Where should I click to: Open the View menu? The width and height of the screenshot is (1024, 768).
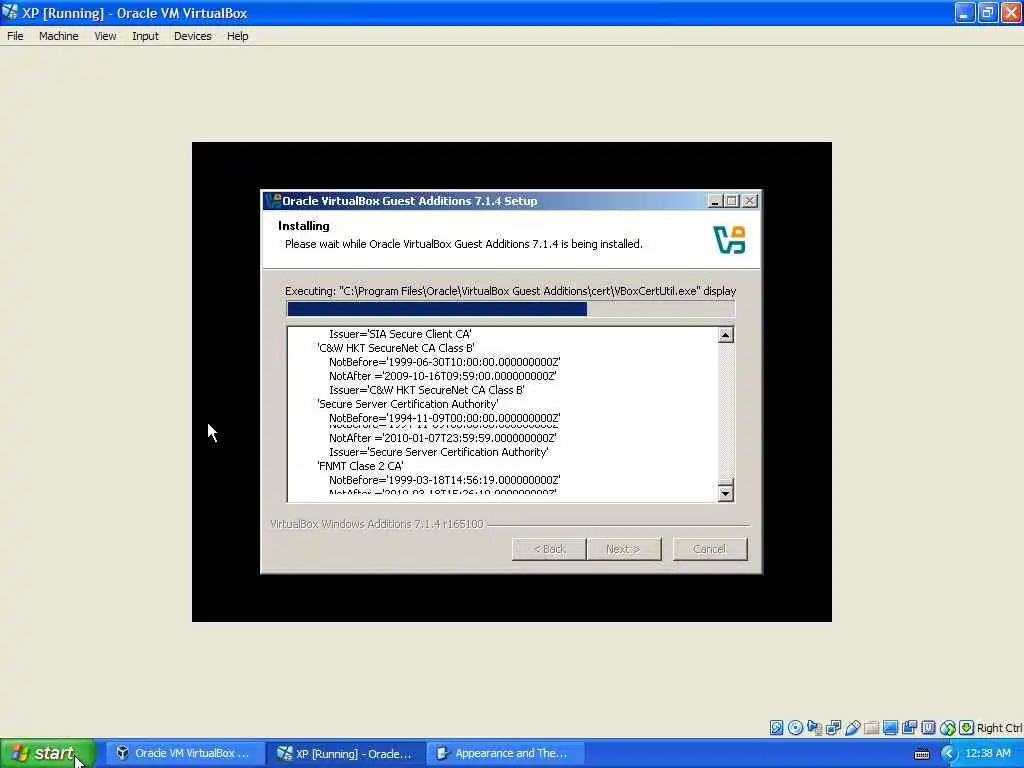[105, 36]
